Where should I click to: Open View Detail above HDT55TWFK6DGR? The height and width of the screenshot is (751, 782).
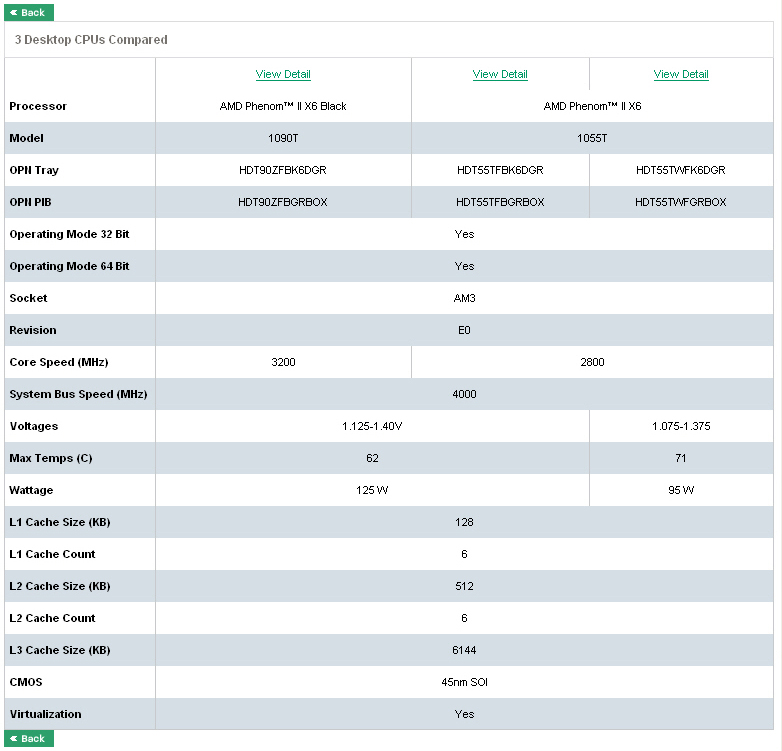(681, 74)
